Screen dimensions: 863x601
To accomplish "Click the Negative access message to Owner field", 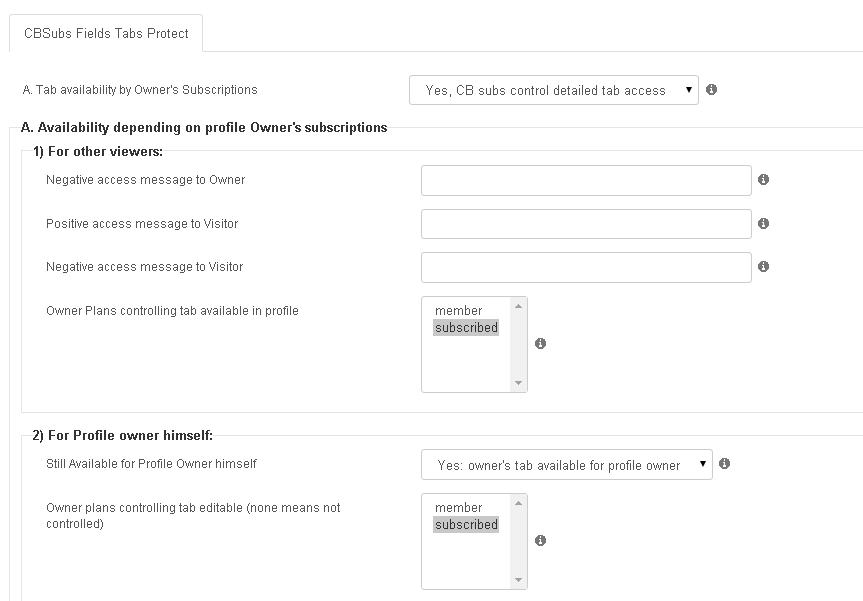I will 586,181.
